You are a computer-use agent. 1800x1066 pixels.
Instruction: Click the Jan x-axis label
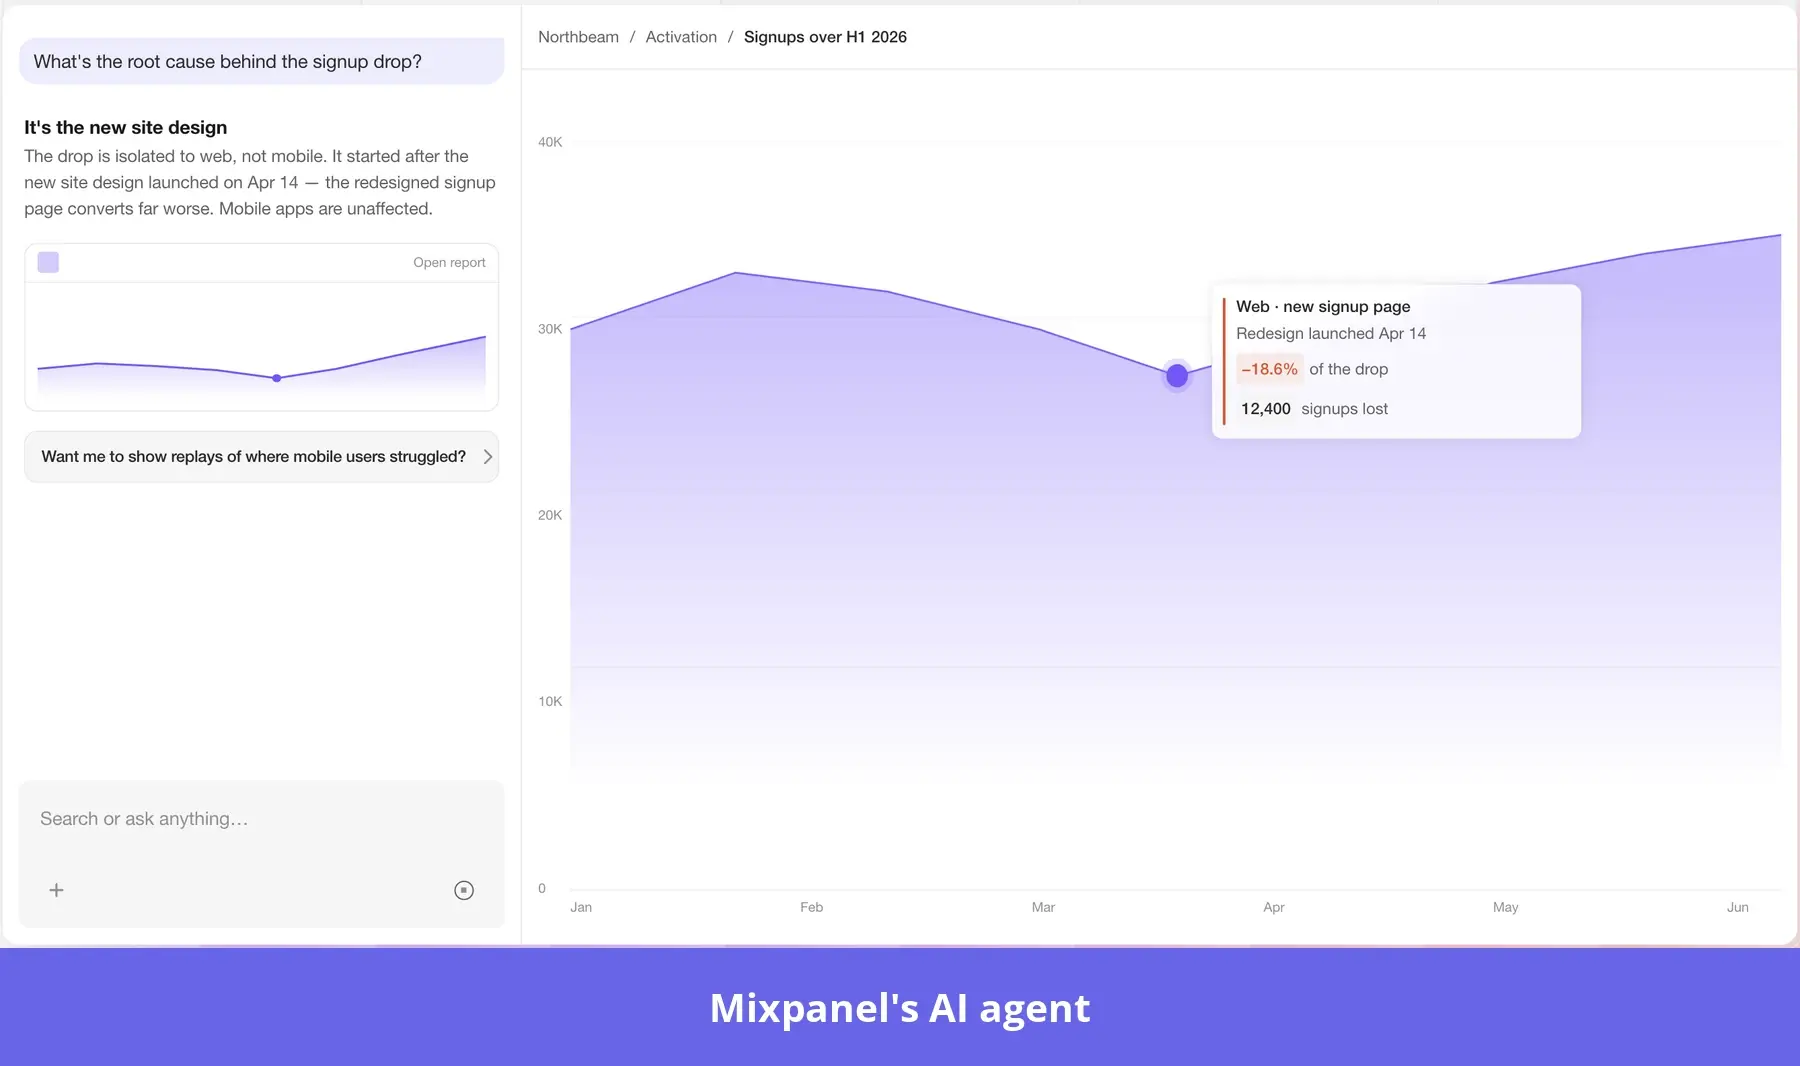point(581,907)
